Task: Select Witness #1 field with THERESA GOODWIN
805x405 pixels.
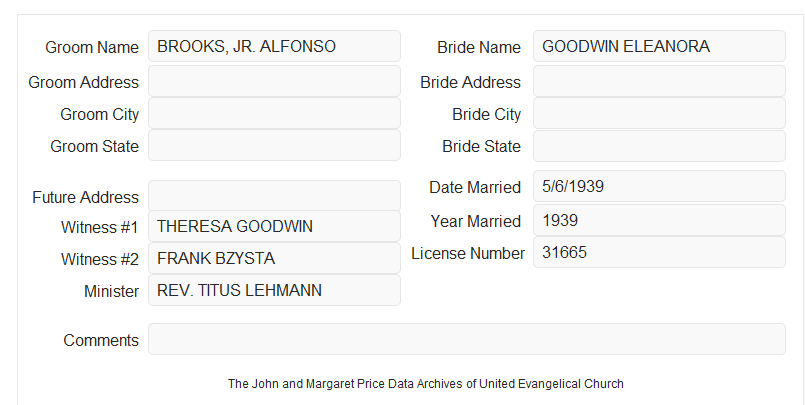Action: 274,226
